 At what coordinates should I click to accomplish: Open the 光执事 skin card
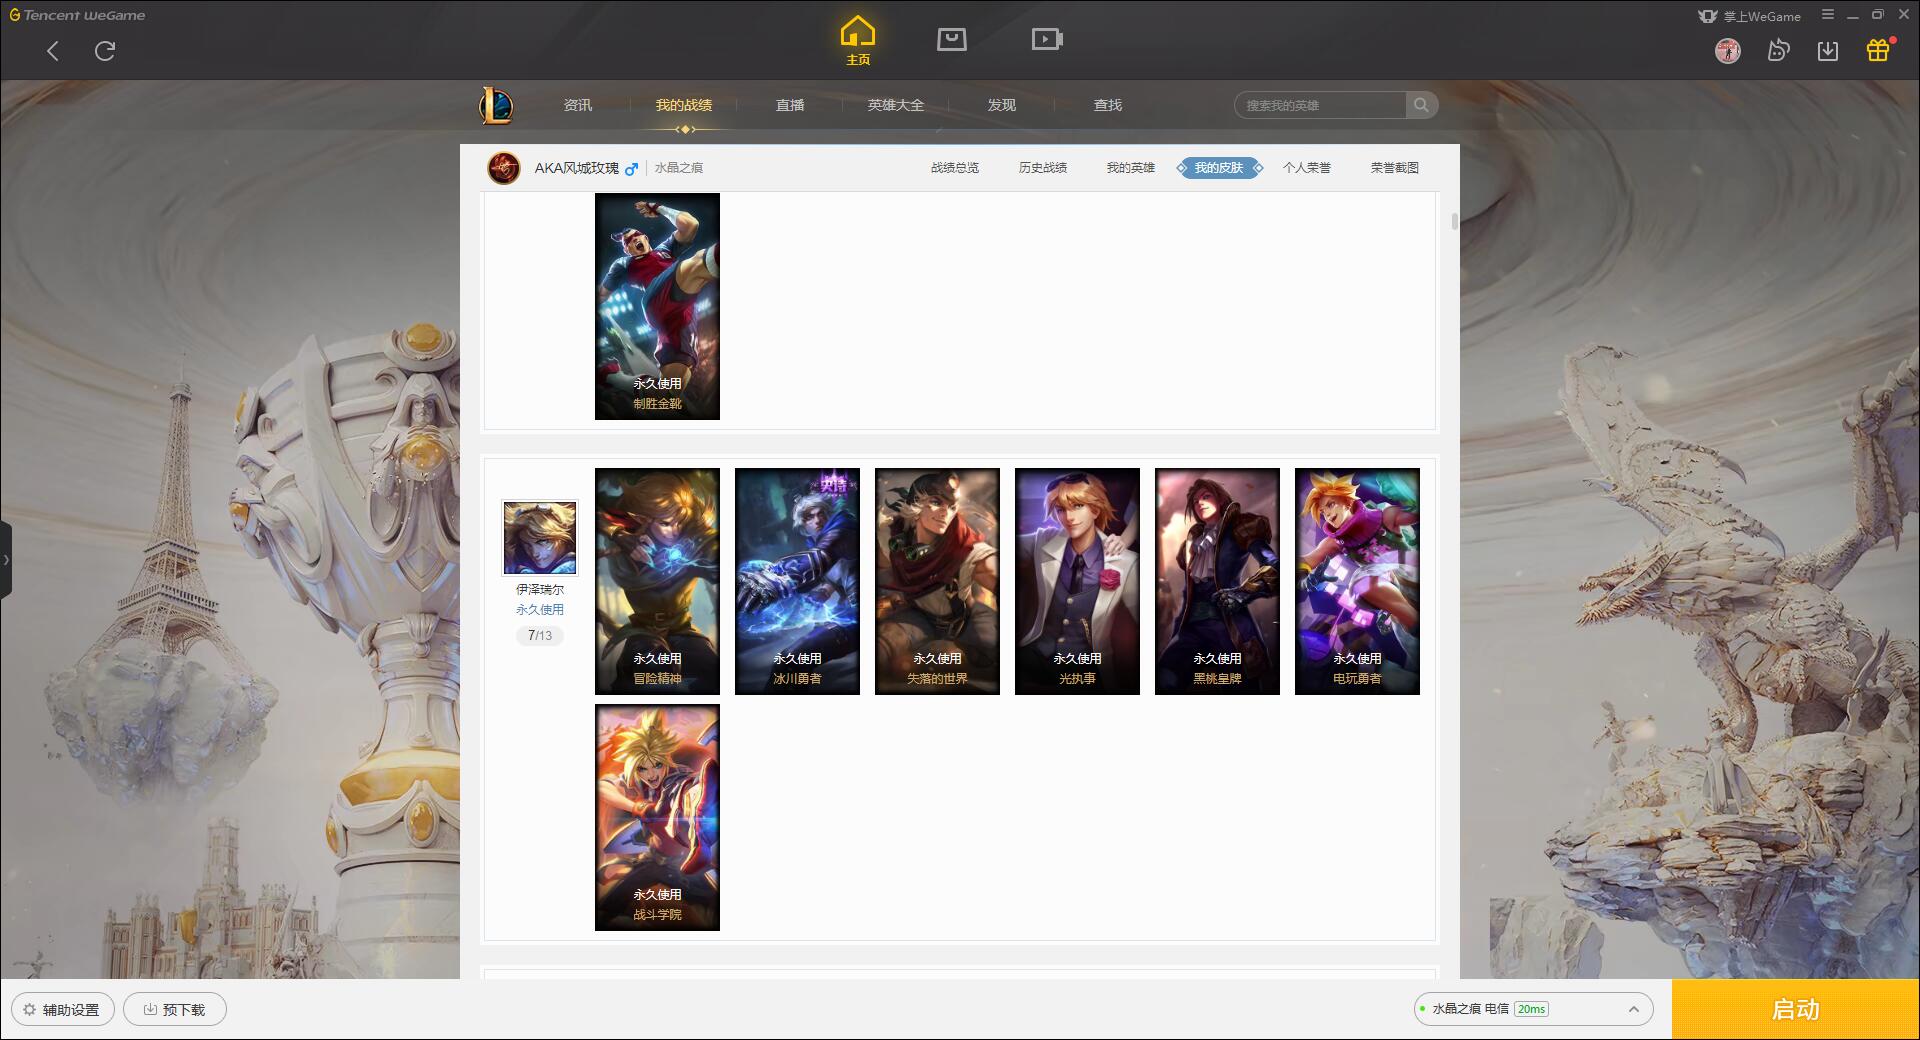[1077, 581]
